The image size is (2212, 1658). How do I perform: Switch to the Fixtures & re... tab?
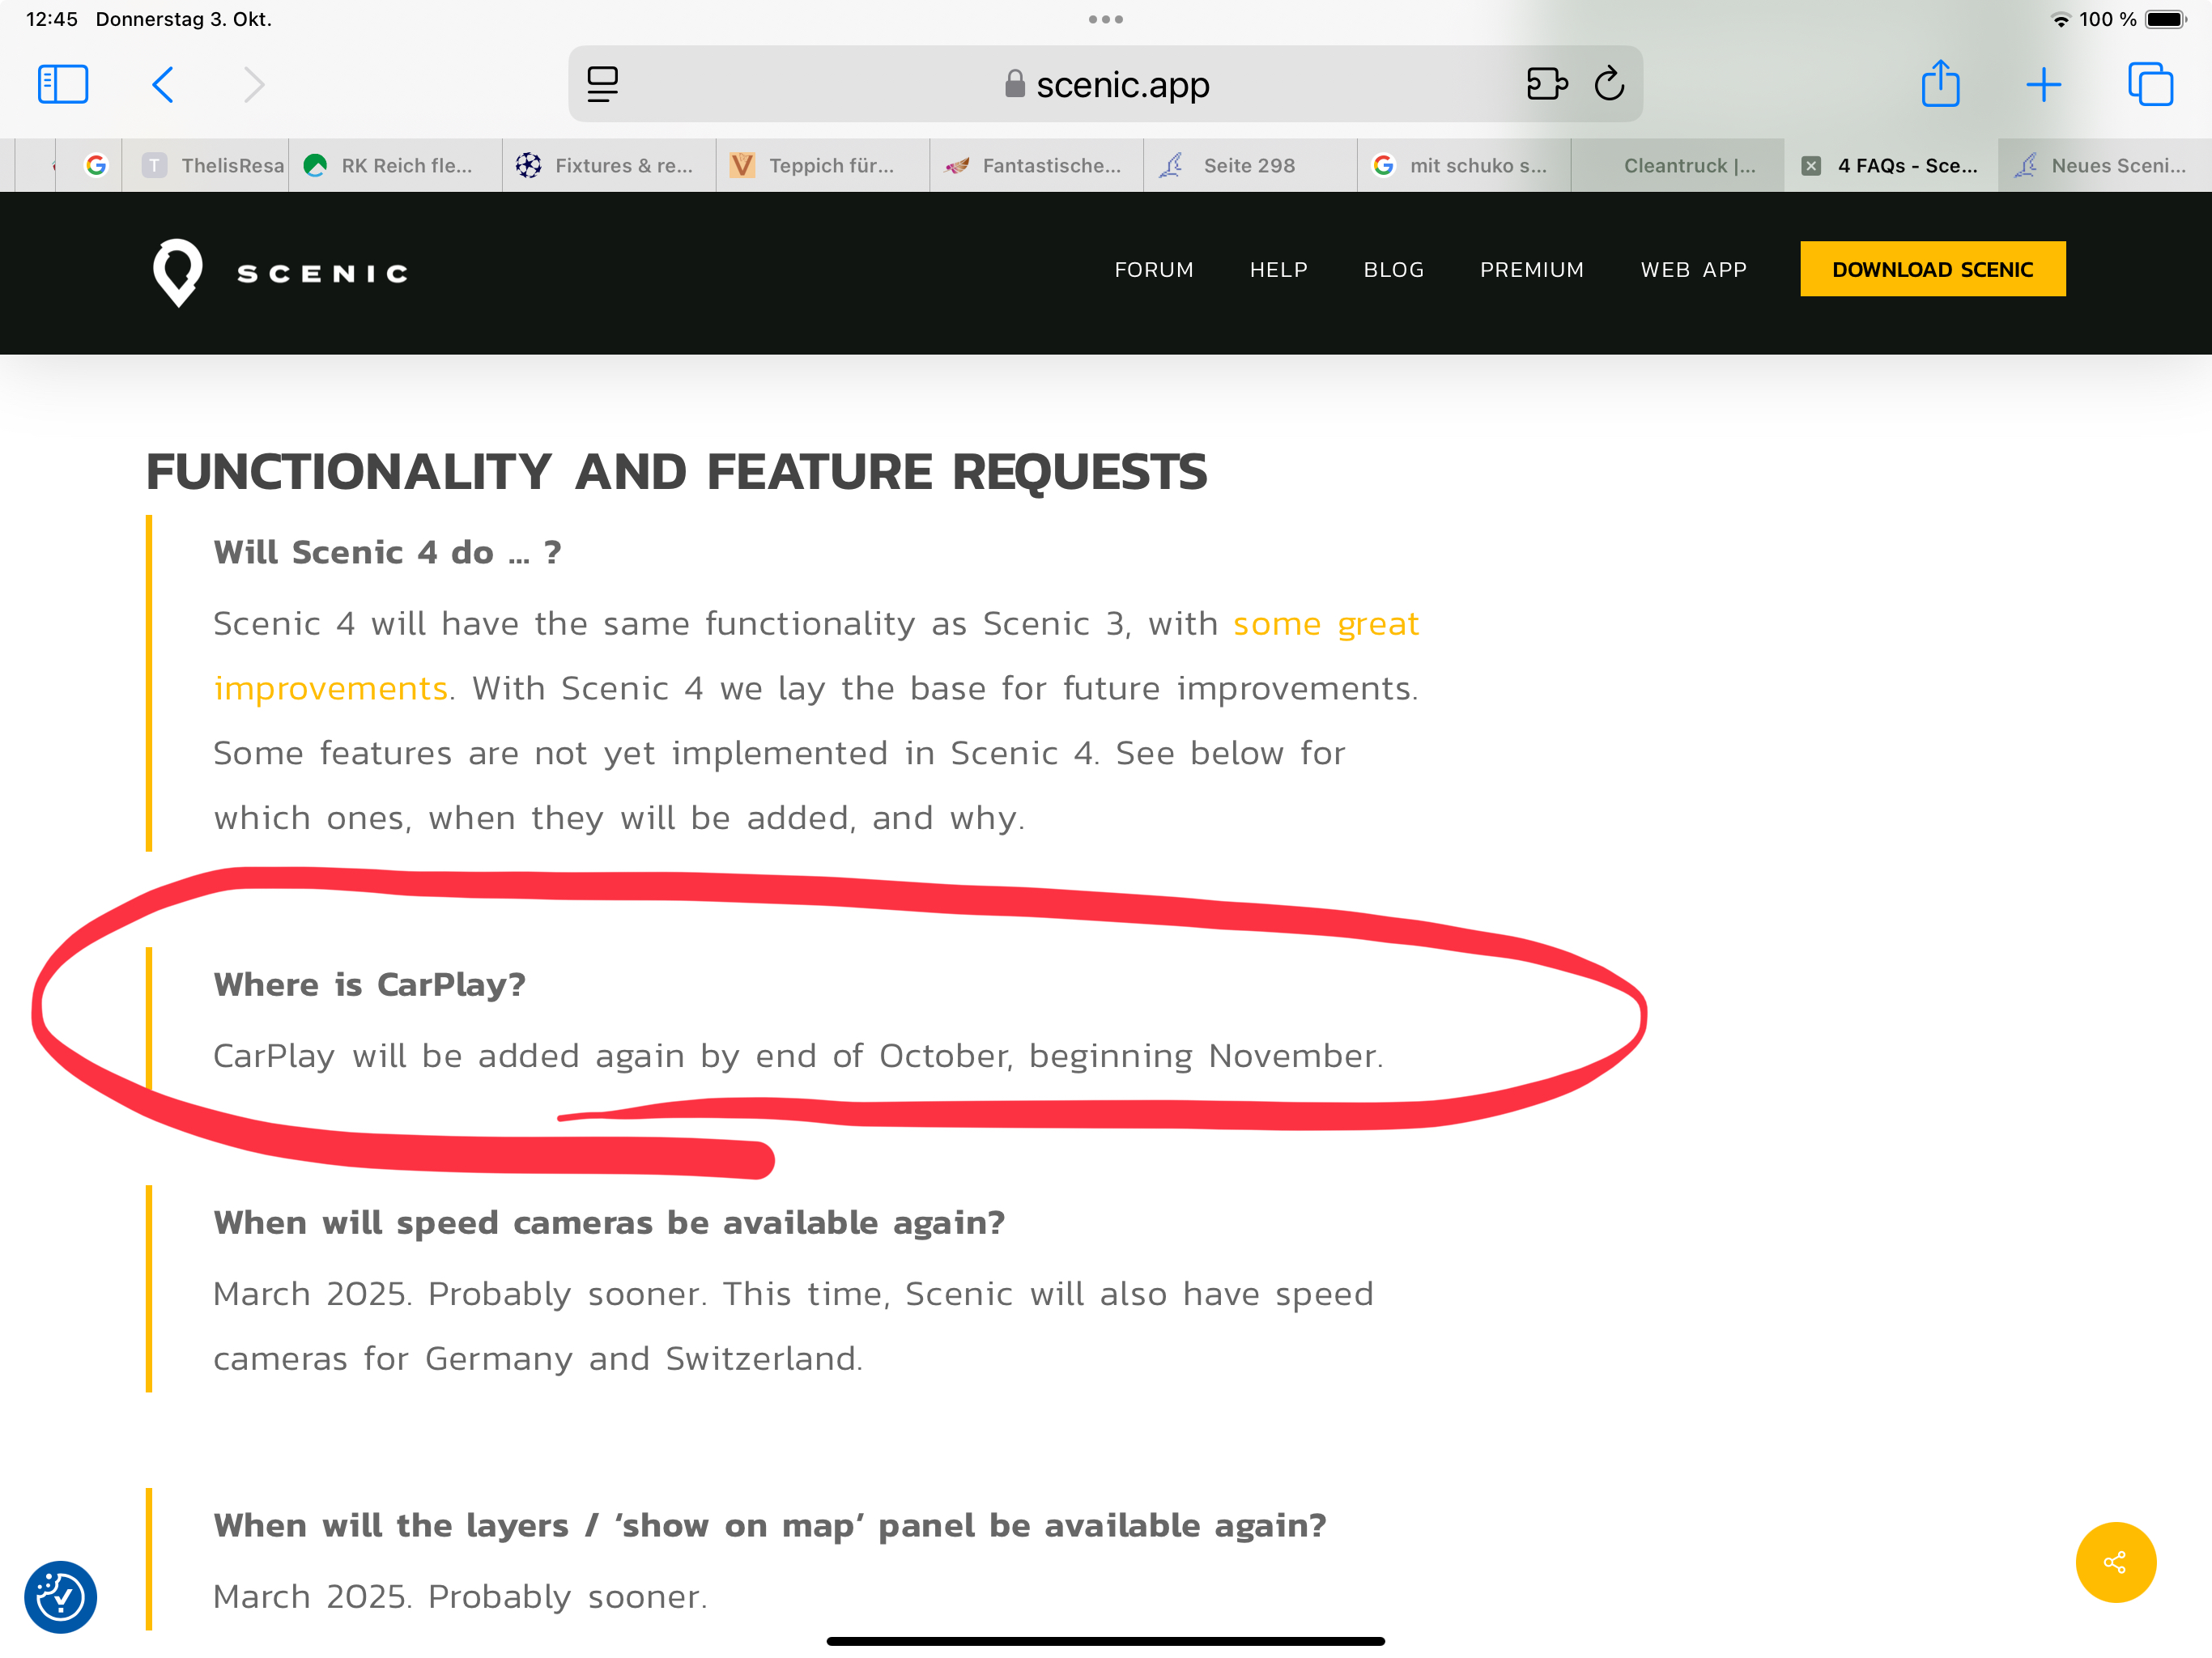(610, 165)
